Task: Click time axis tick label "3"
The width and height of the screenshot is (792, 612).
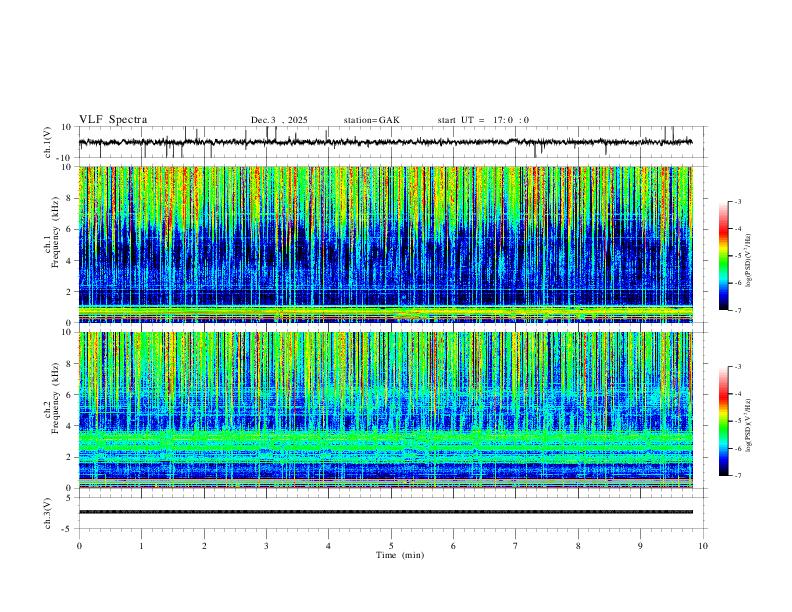Action: (x=266, y=546)
